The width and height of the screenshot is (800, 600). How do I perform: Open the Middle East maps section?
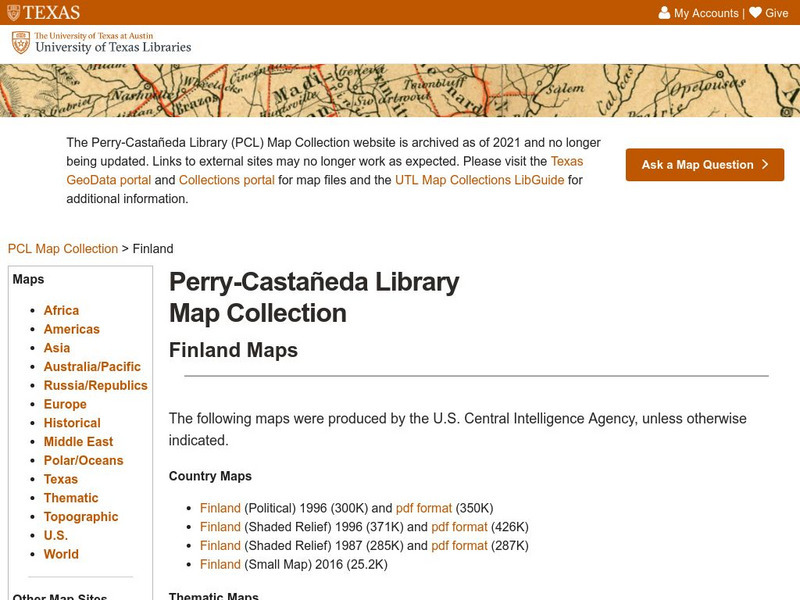pyautogui.click(x=78, y=442)
